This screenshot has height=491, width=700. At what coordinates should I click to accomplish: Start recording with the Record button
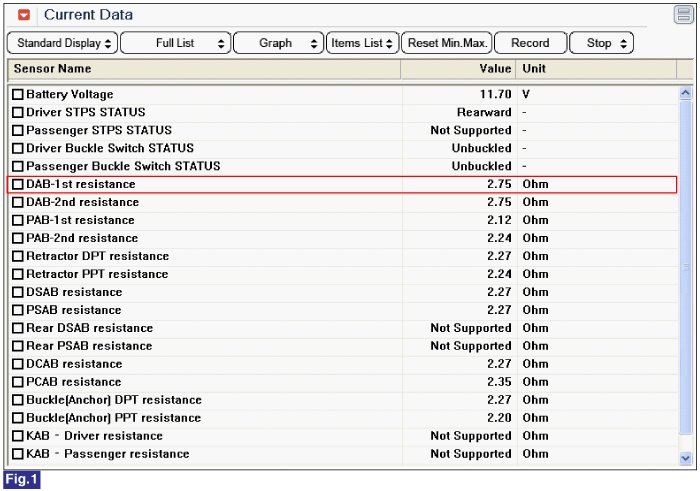[529, 43]
